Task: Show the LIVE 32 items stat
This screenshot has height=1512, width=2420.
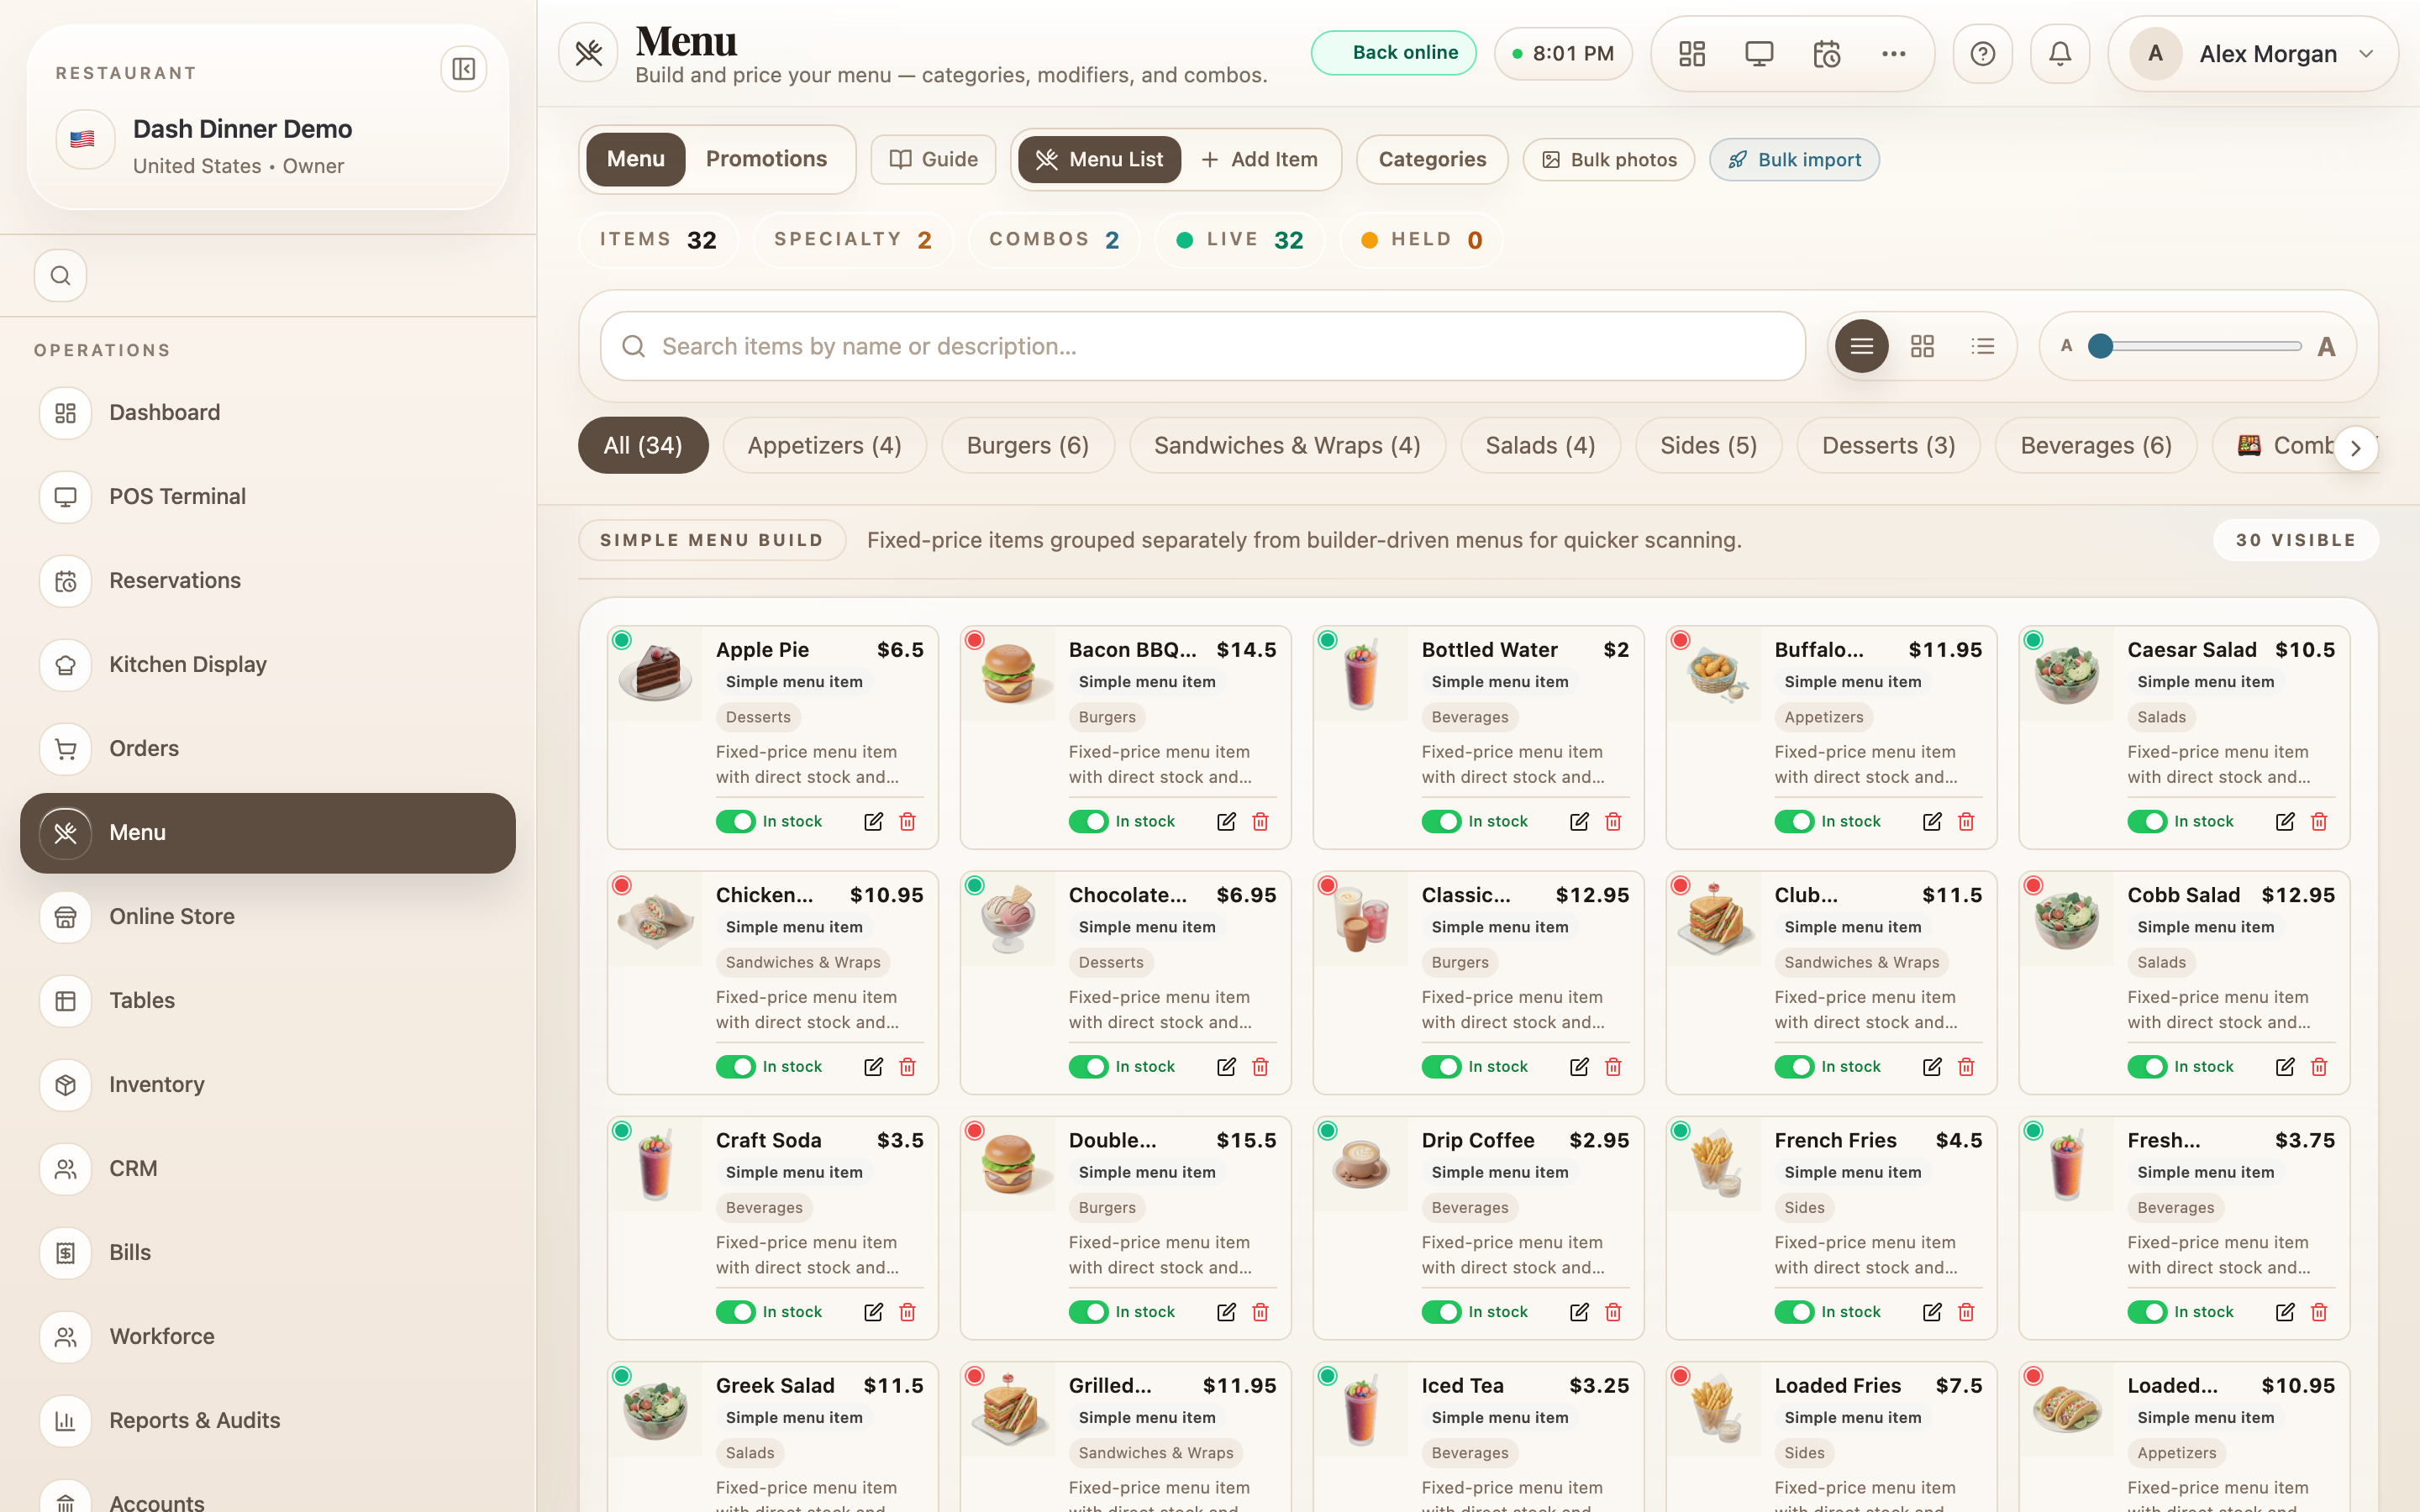Action: 1240,240
